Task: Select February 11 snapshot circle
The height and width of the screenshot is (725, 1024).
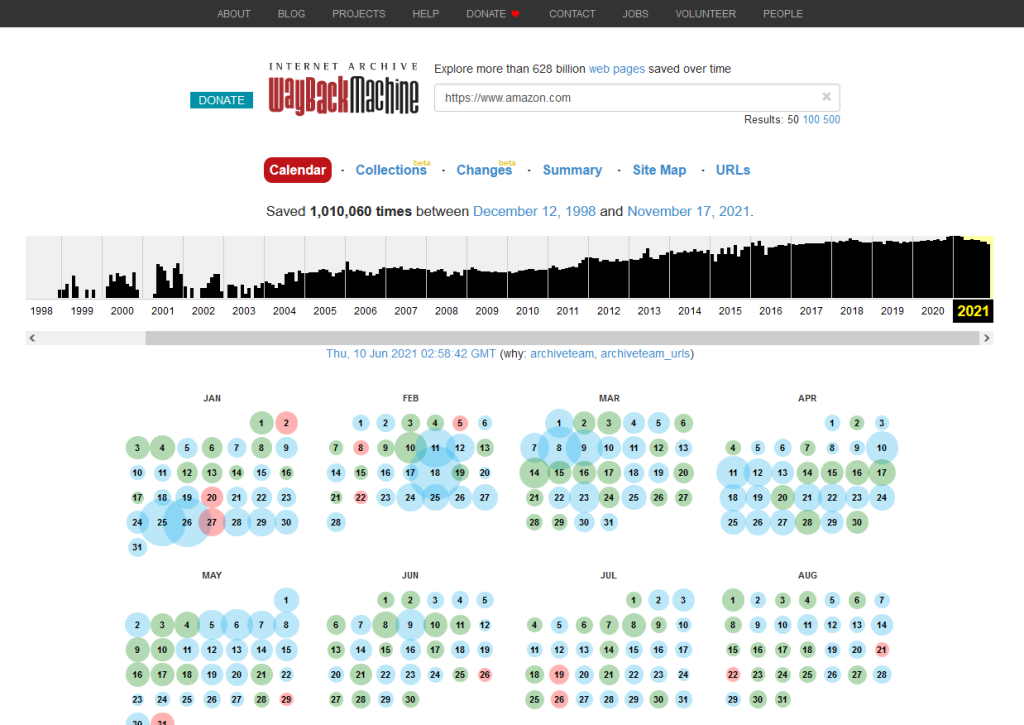Action: coord(435,447)
